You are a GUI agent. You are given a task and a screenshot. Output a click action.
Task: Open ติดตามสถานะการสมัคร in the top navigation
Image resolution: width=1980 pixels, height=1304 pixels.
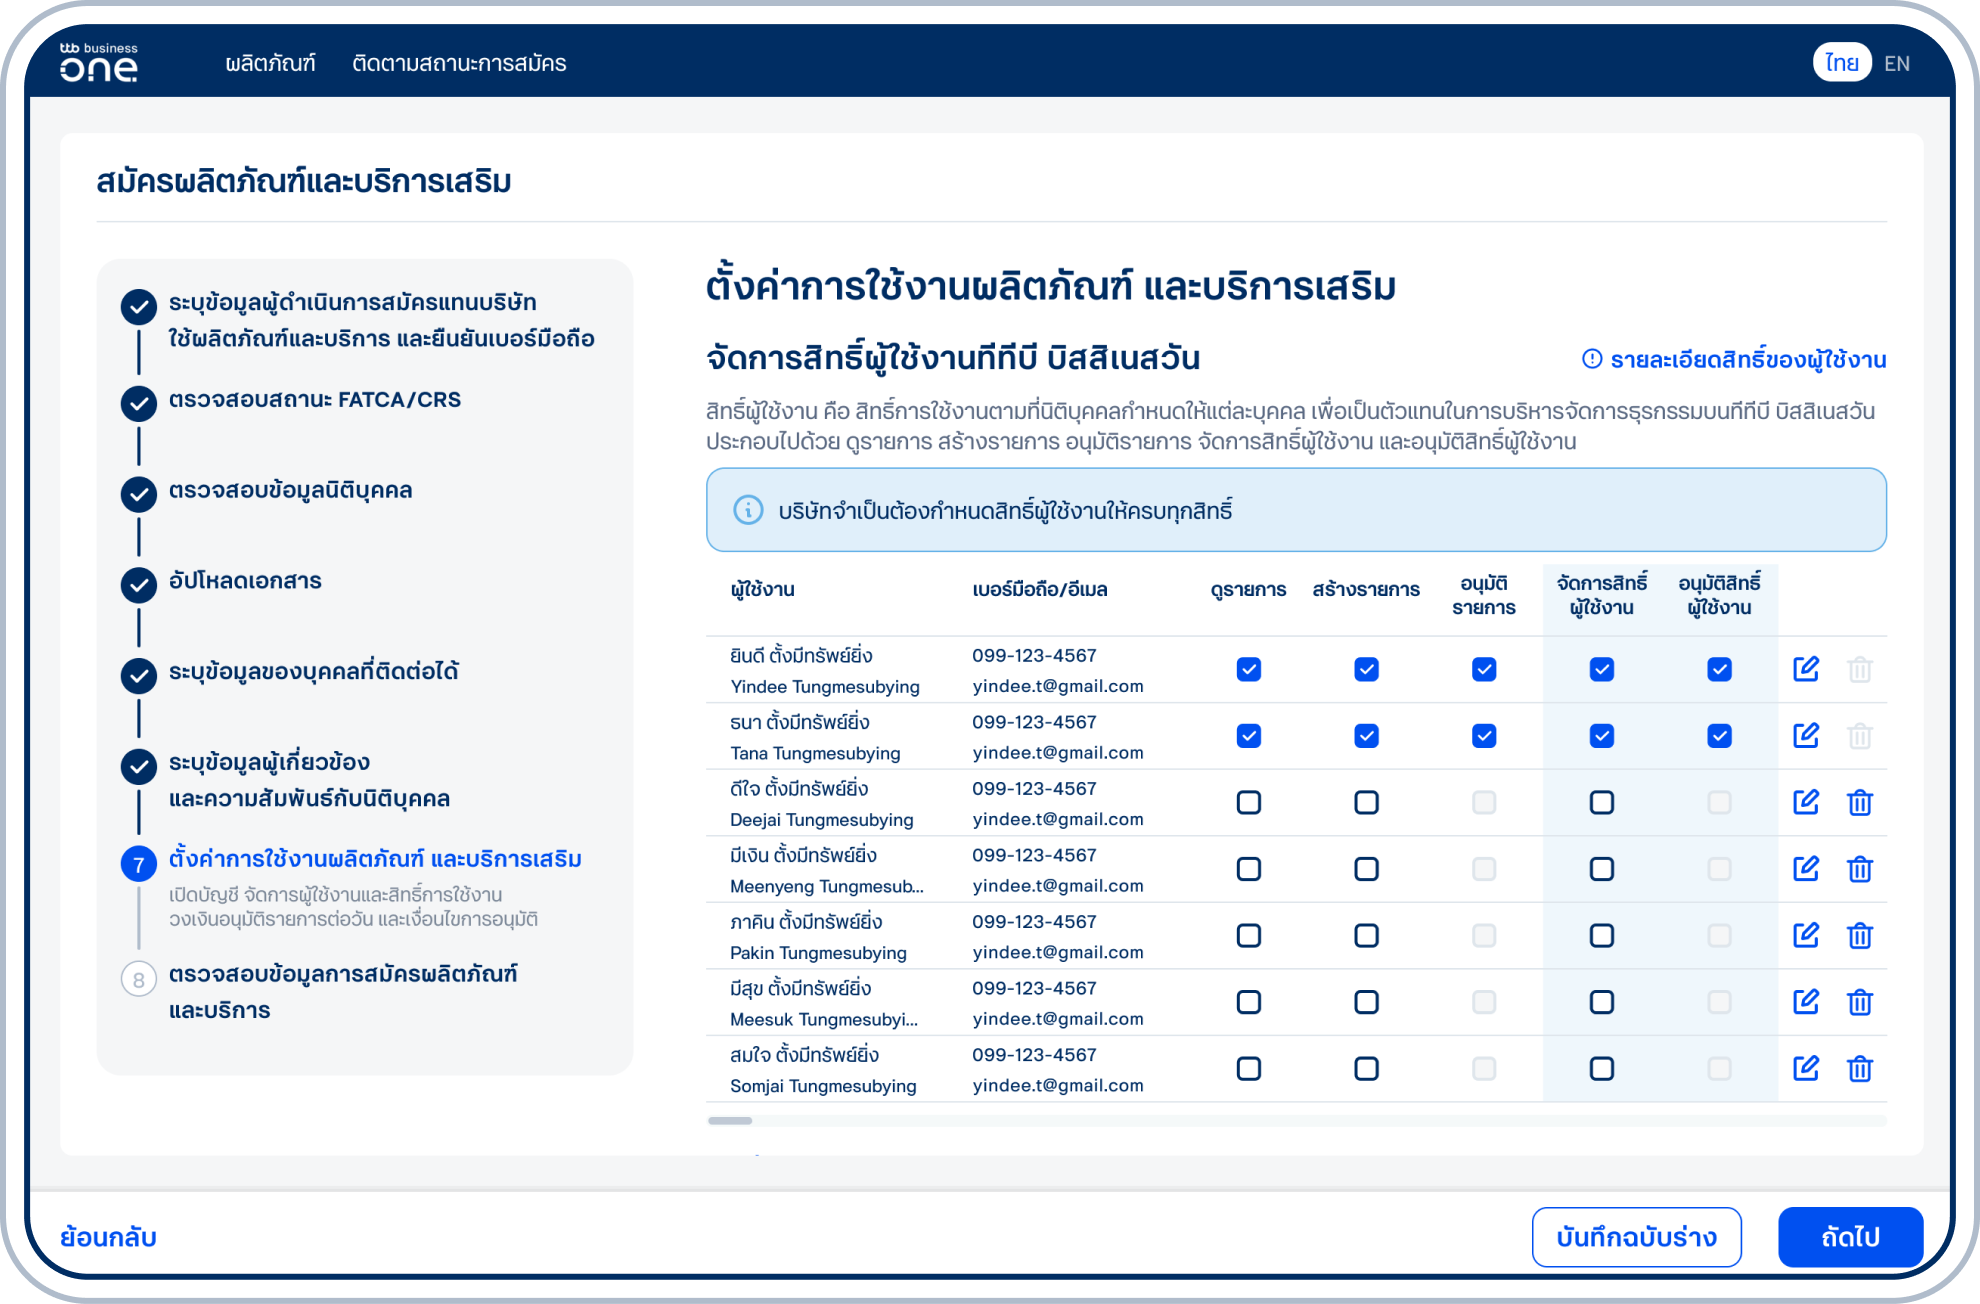tap(459, 63)
